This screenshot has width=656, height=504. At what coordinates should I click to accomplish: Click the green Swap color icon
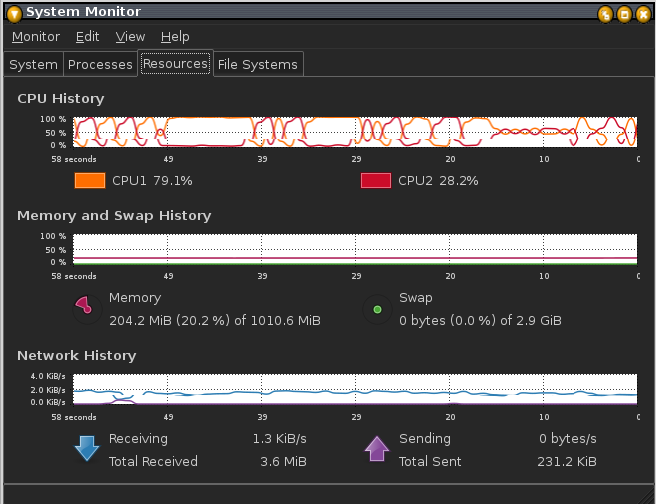tap(377, 309)
